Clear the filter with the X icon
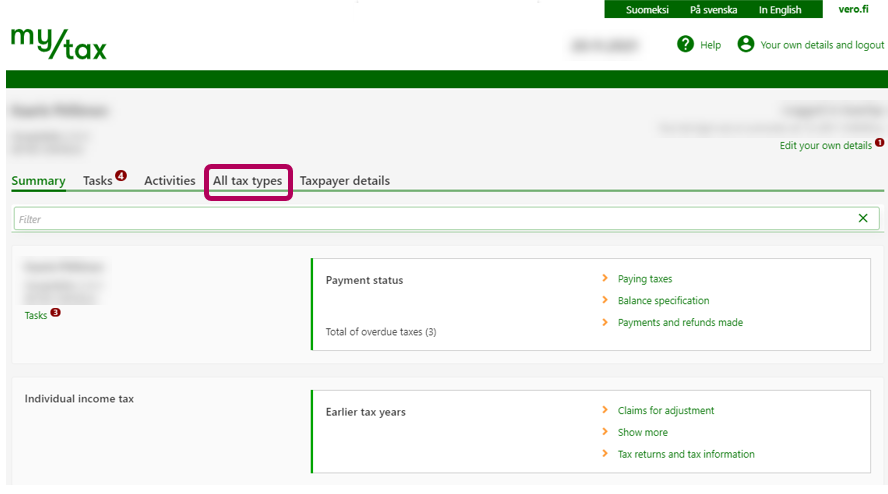The height and width of the screenshot is (494, 888). pos(863,218)
